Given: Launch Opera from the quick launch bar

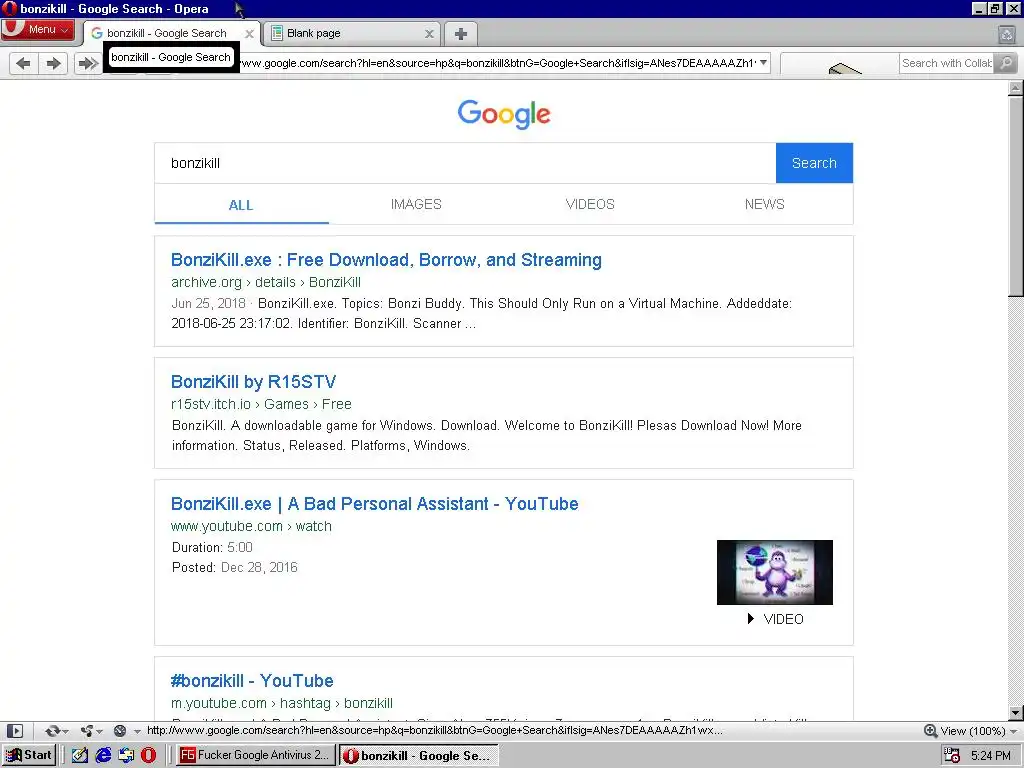Looking at the screenshot, I should 149,756.
